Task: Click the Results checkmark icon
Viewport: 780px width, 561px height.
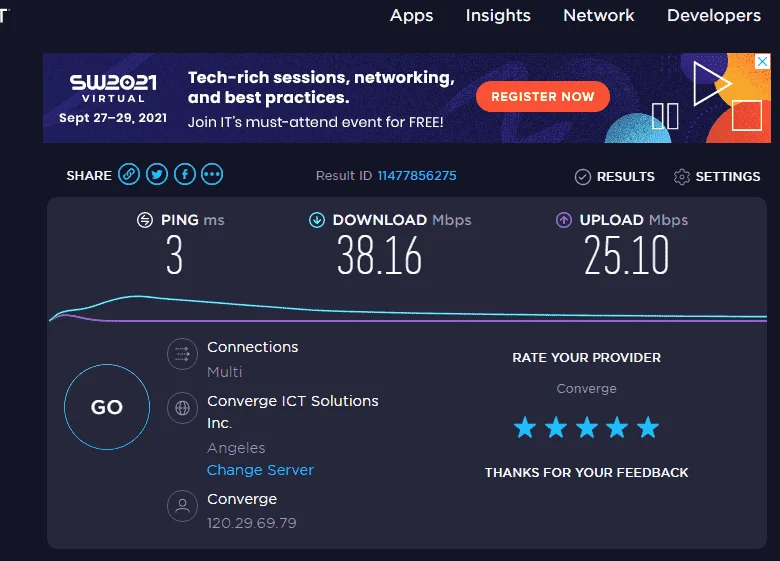Action: (x=583, y=177)
